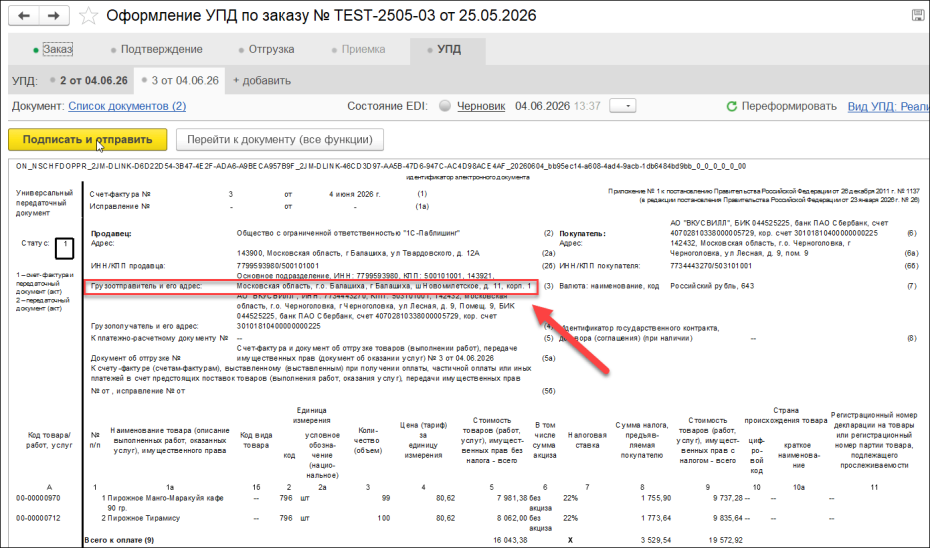Viewport: 930px width, 548px height.
Task: Click quantity cell 99
Action: point(386,498)
